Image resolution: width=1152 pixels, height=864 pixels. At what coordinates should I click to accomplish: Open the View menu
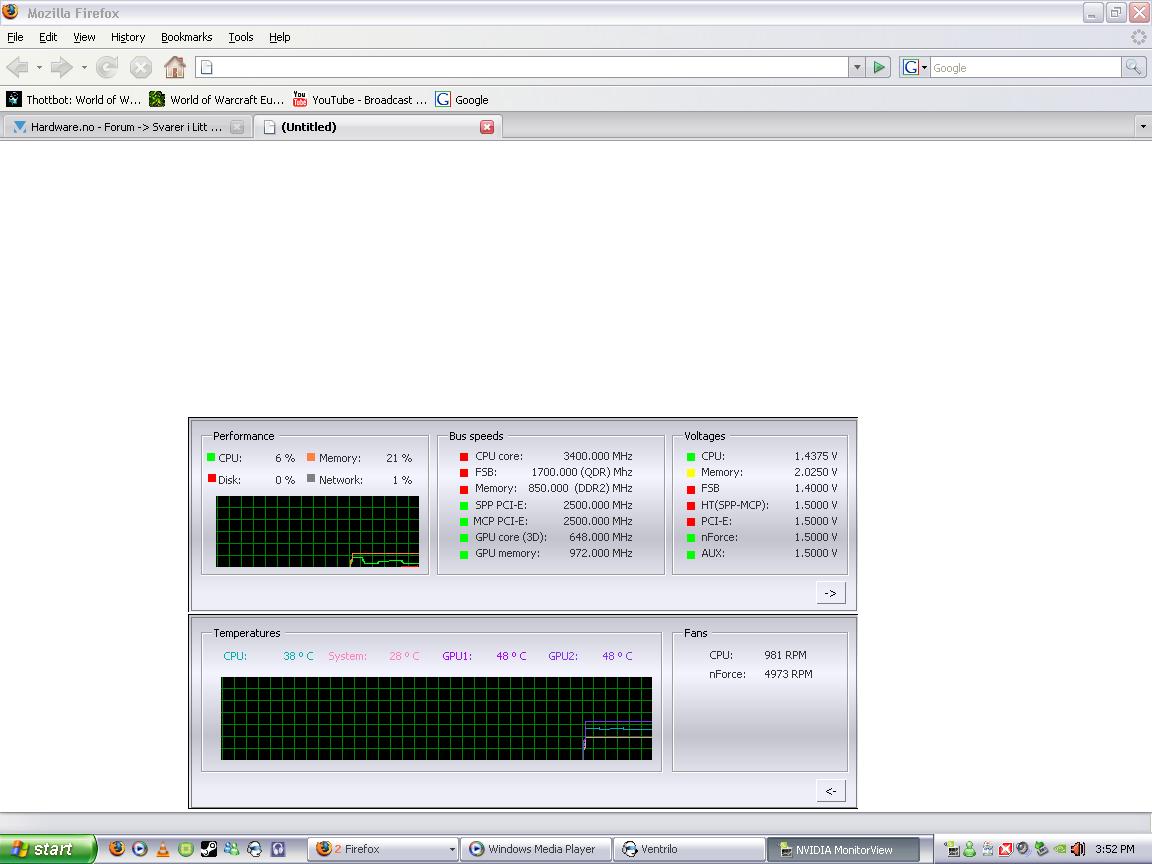pos(84,37)
